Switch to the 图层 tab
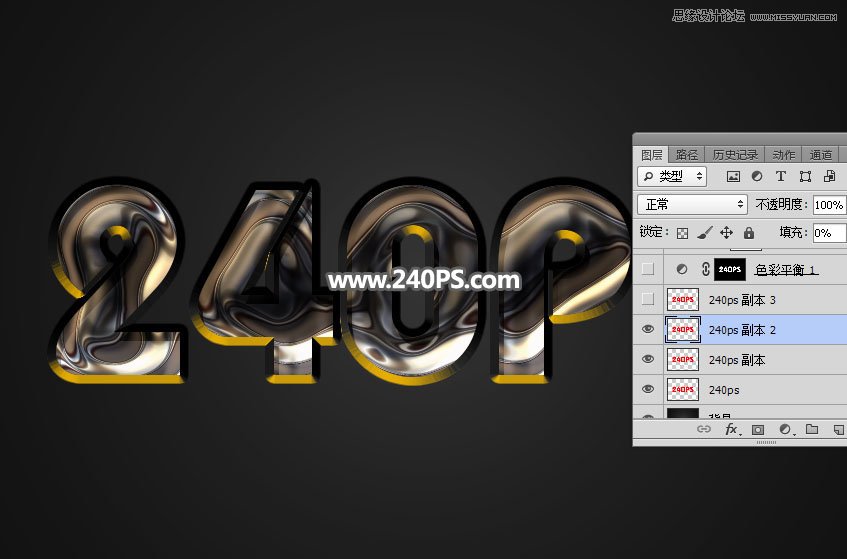Image resolution: width=847 pixels, height=559 pixels. click(x=651, y=155)
